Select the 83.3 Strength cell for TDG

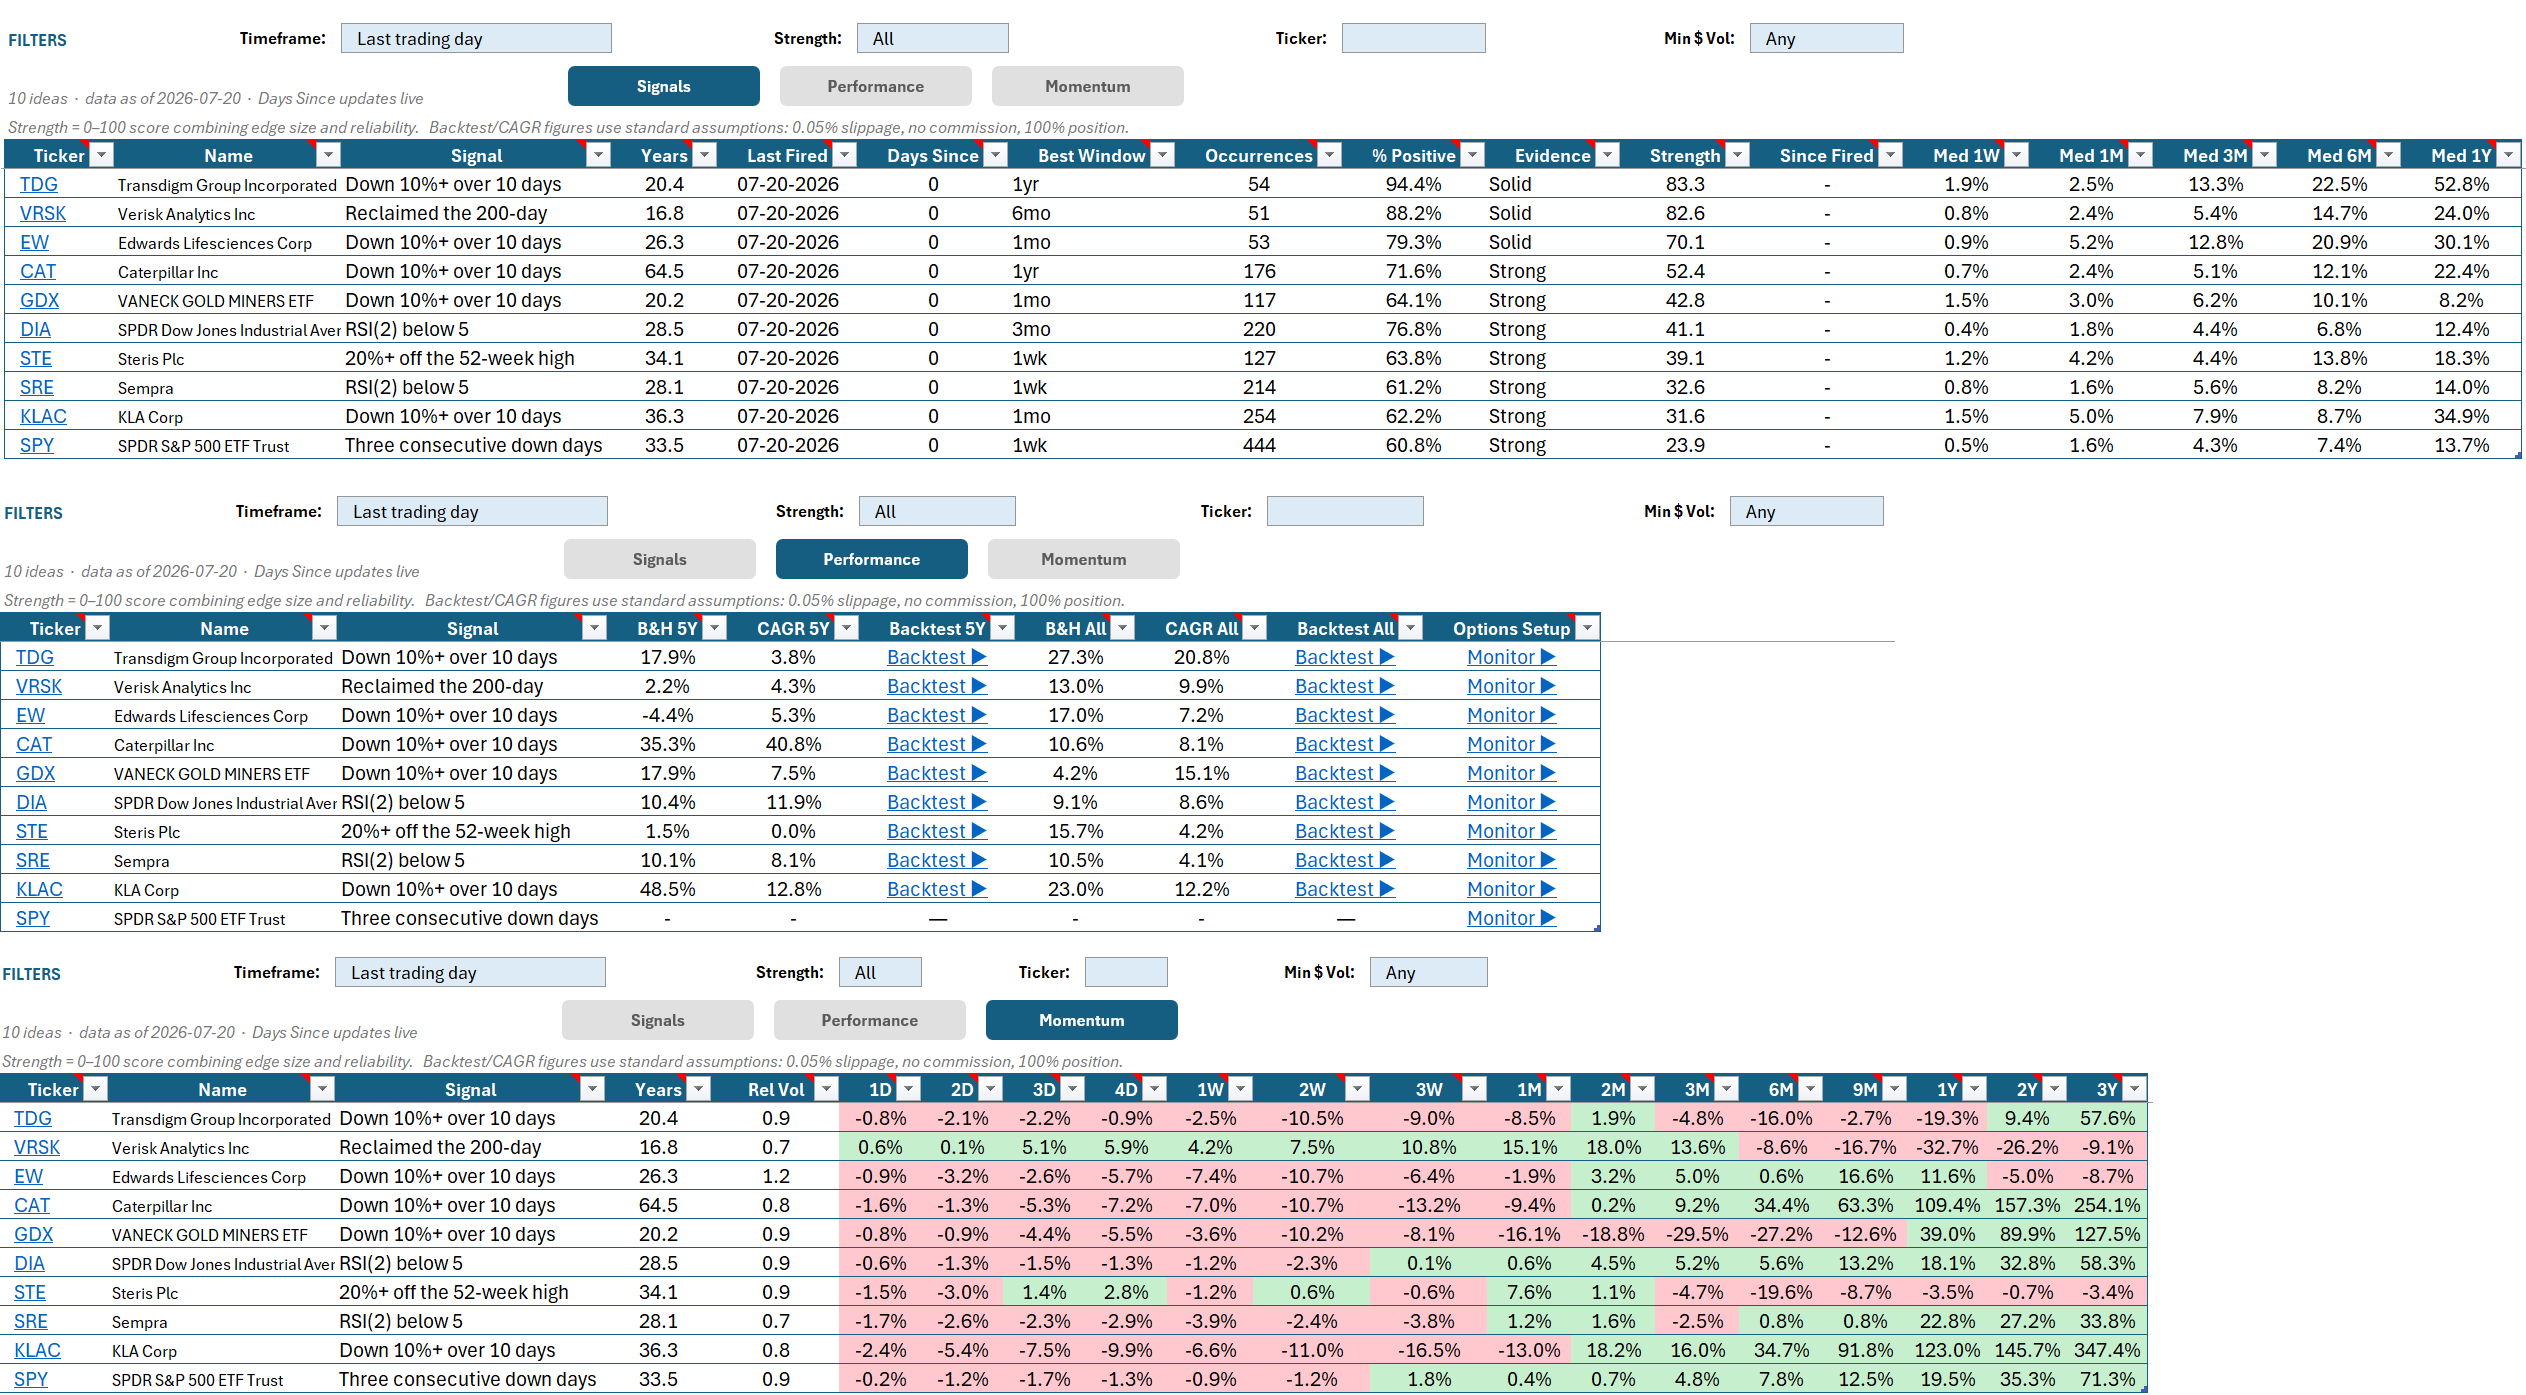click(x=1685, y=184)
